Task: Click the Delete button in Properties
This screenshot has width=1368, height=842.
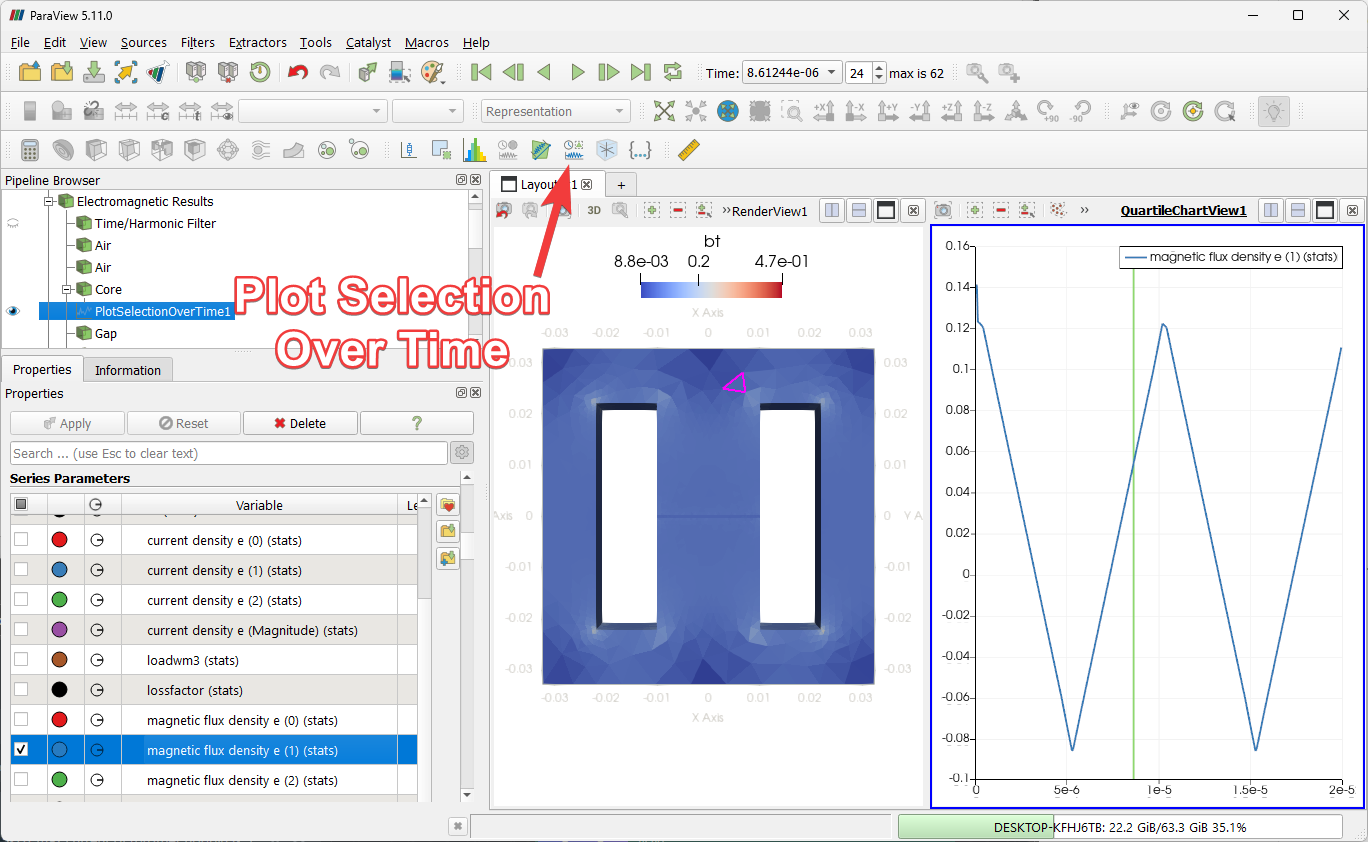Action: click(300, 423)
